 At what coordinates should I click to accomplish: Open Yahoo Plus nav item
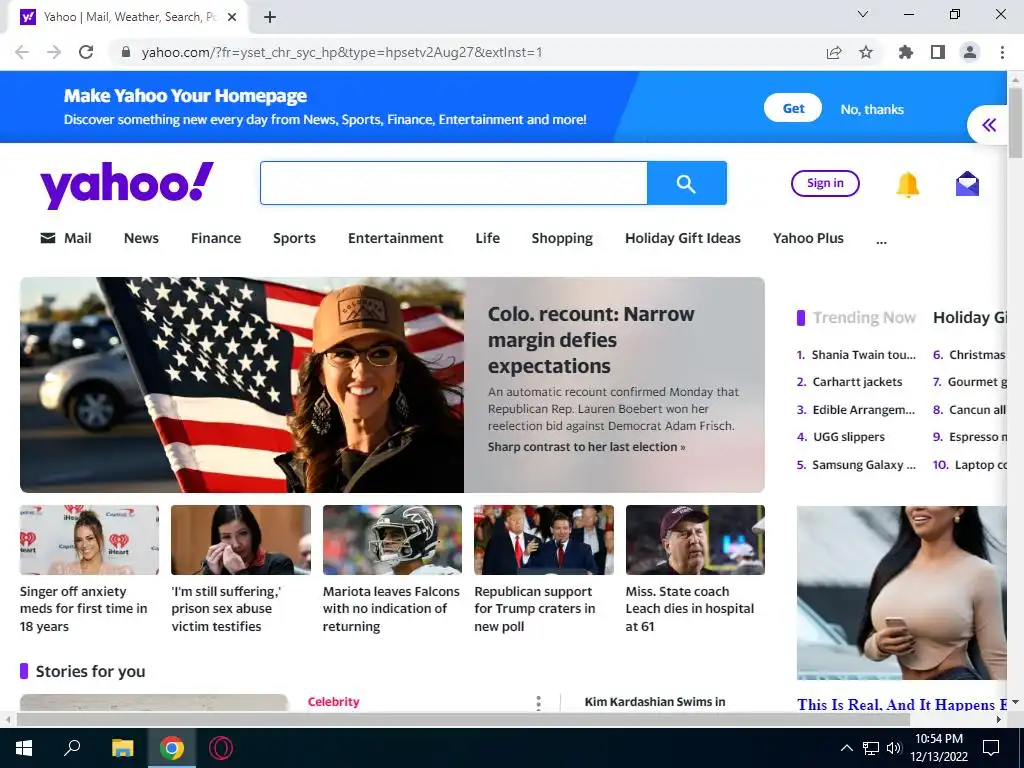pos(808,238)
